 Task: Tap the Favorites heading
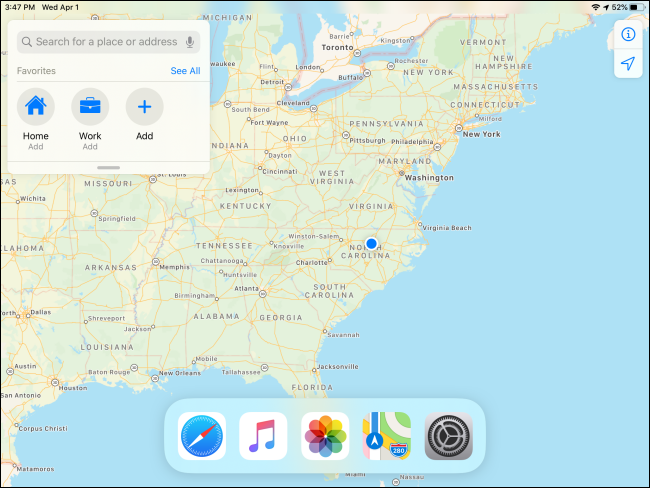36,71
